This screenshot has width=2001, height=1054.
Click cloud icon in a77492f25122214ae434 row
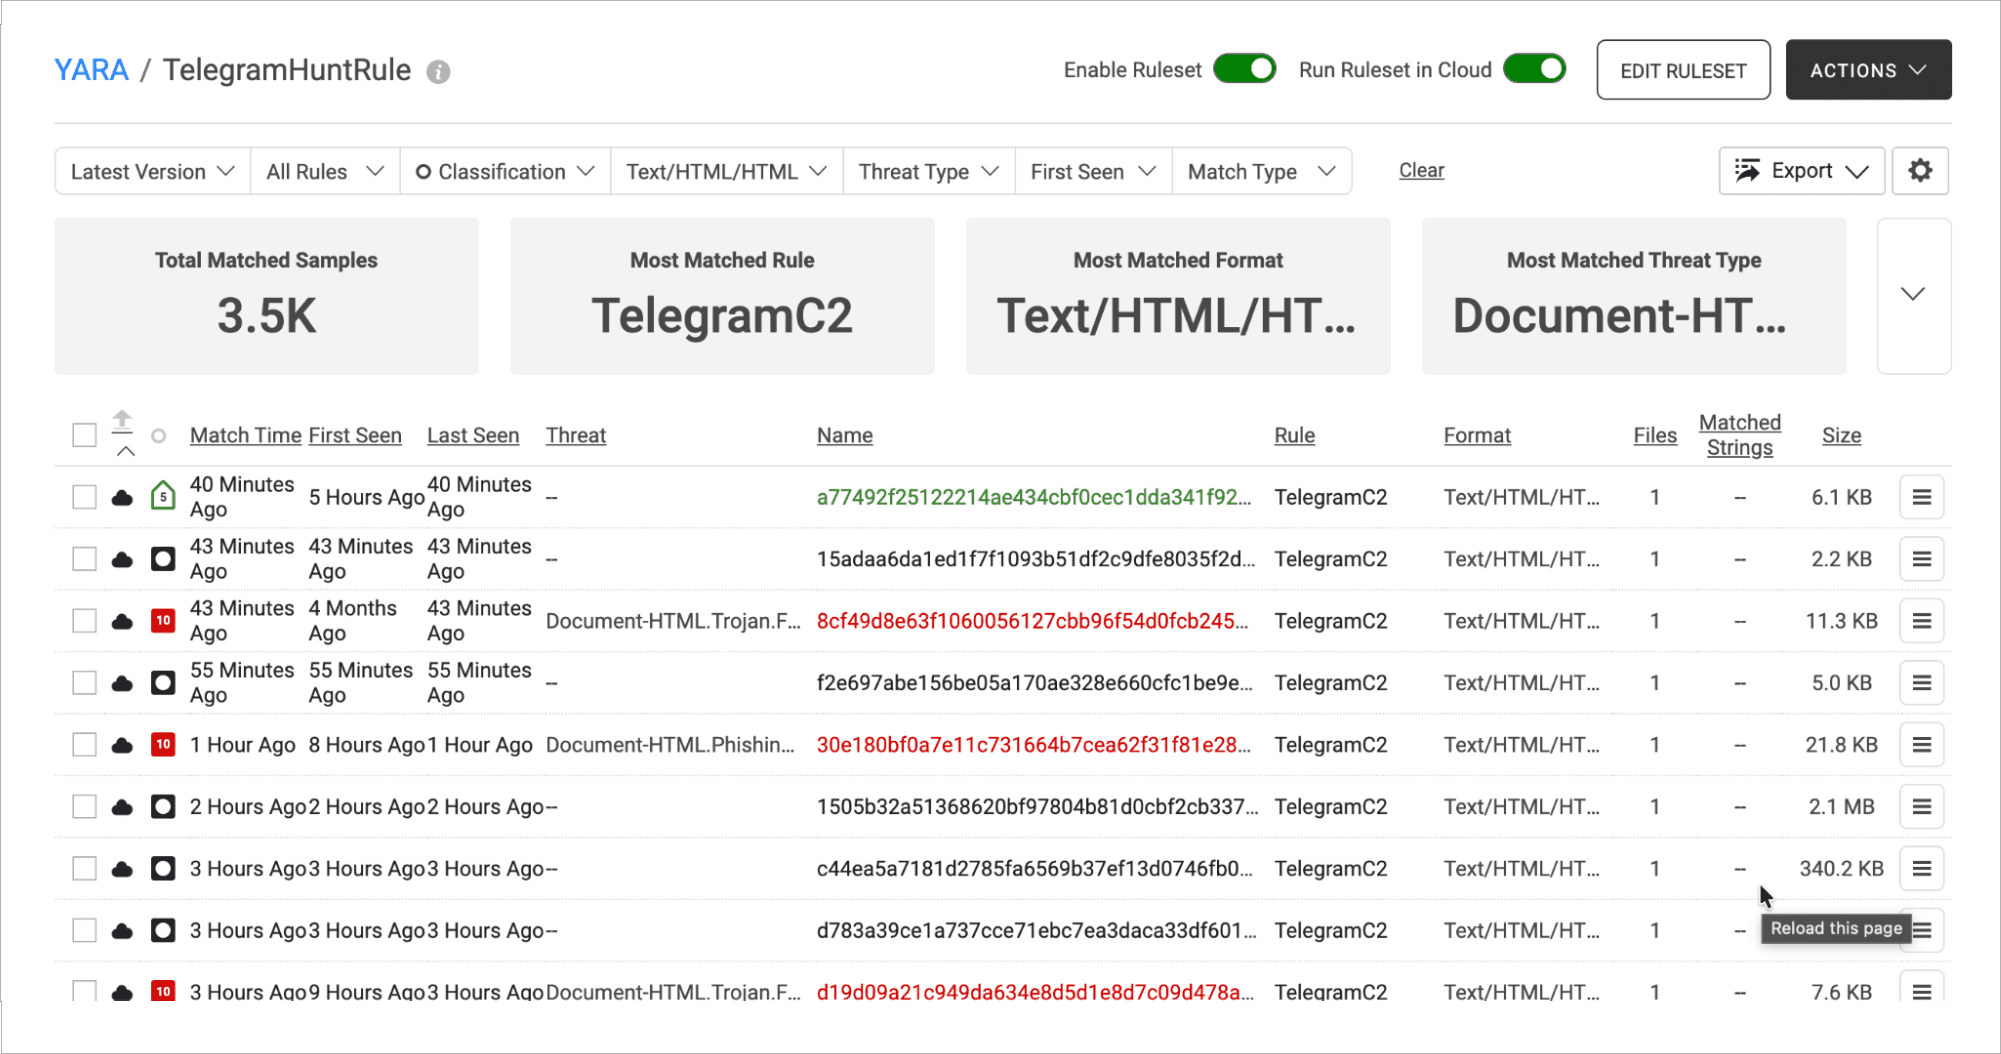tap(122, 497)
